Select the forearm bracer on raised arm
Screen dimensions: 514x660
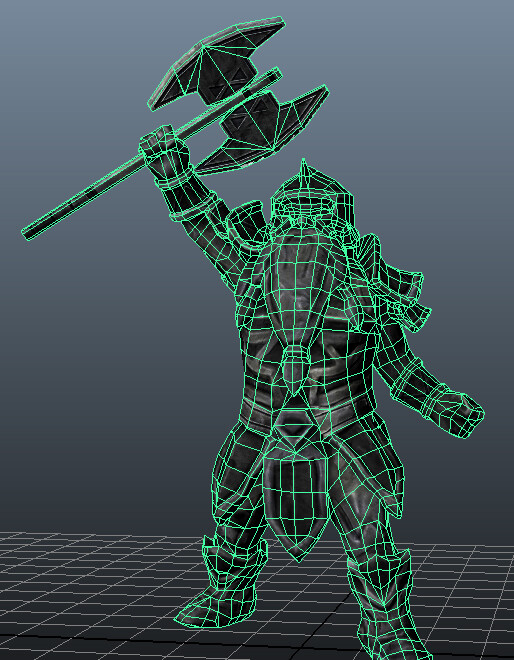[192, 202]
